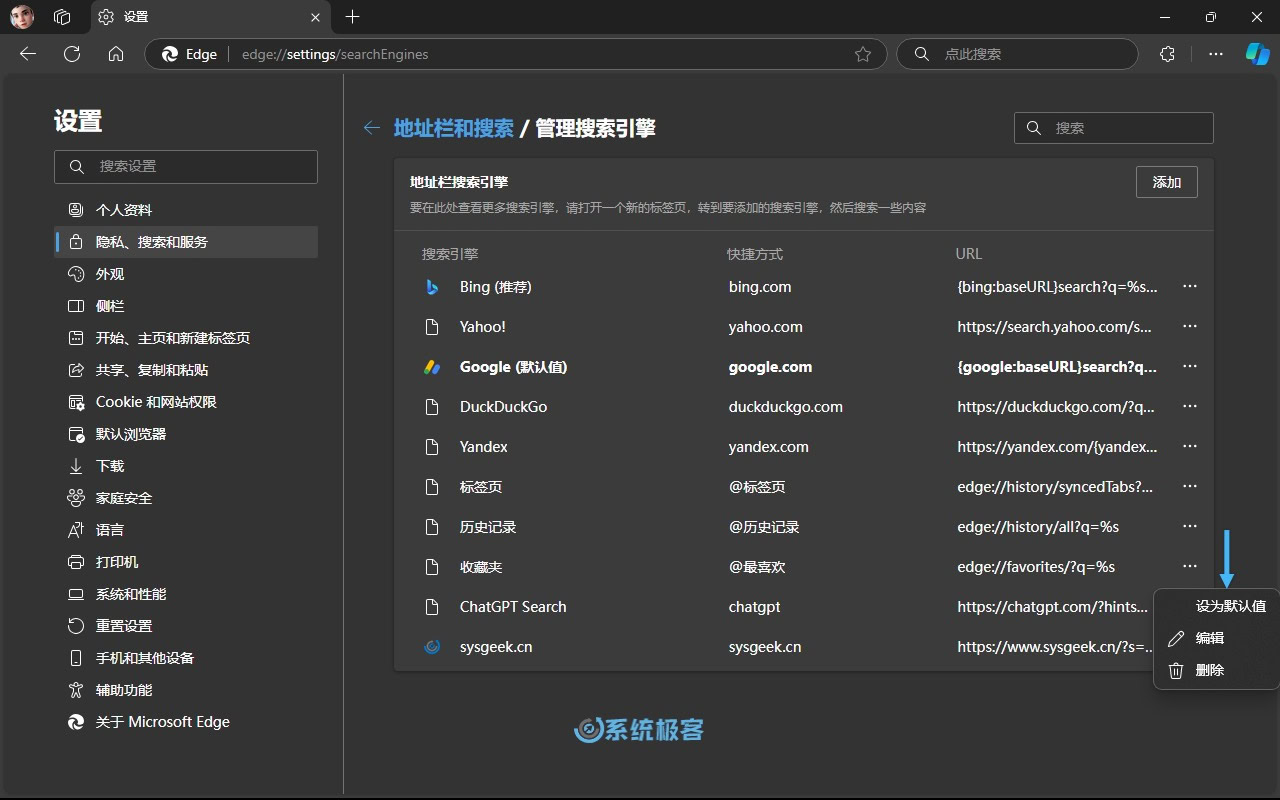Image resolution: width=1280 pixels, height=800 pixels.
Task: Open 外观 settings section
Action: [186, 274]
